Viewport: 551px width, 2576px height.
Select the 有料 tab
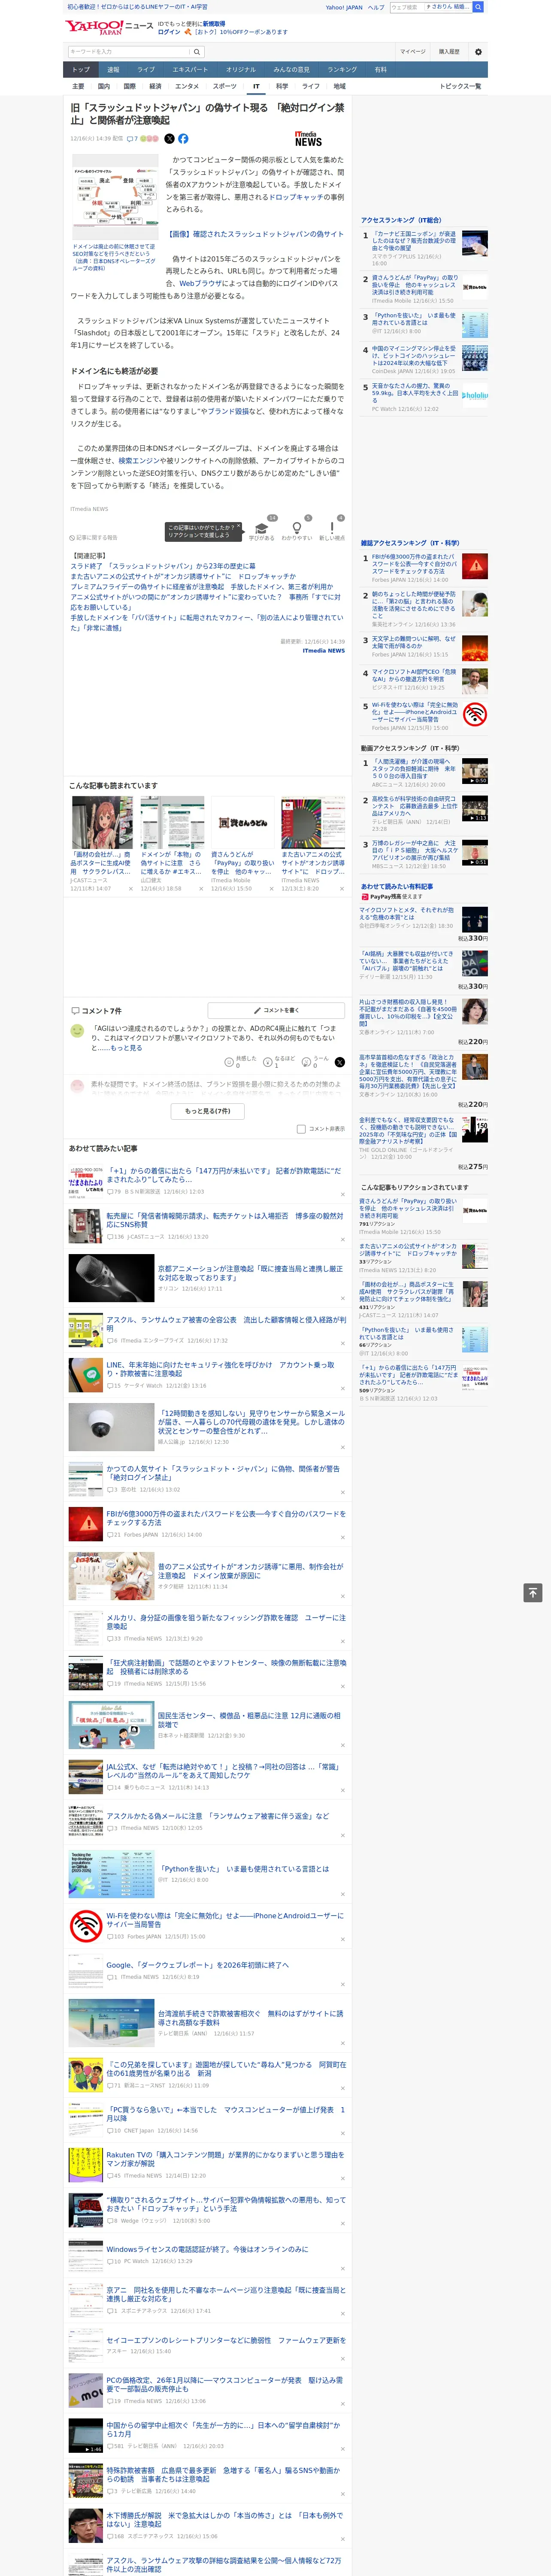point(380,70)
